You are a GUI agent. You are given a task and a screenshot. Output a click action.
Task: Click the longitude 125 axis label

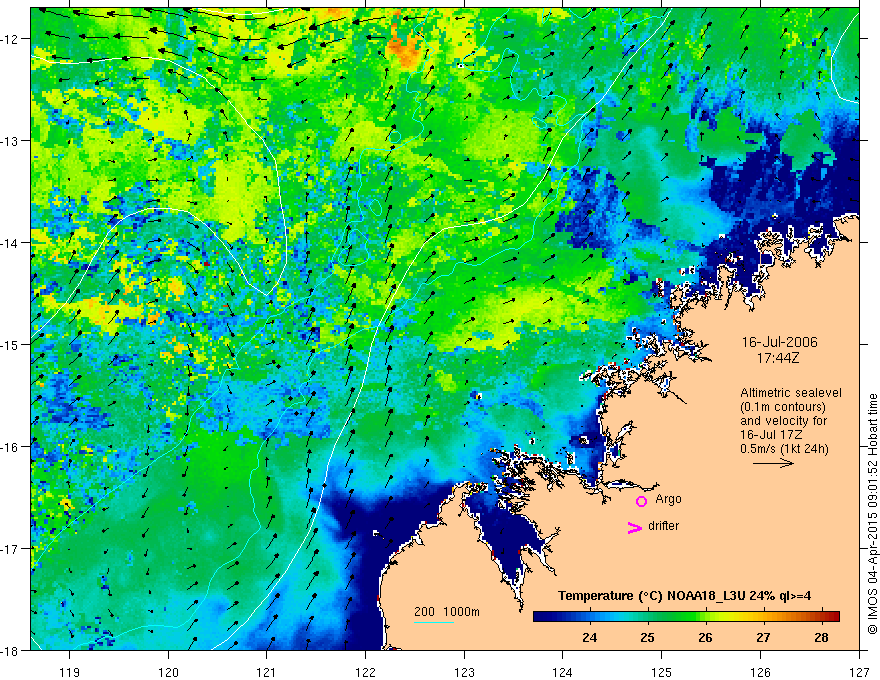click(662, 672)
